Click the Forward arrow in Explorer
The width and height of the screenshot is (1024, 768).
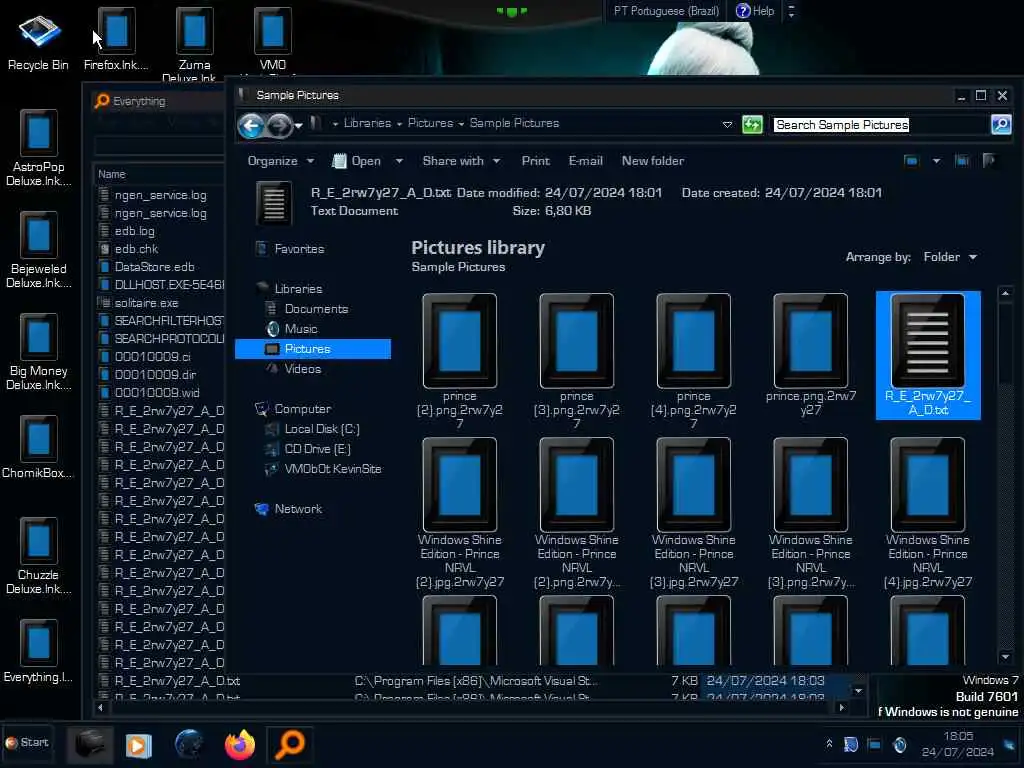280,125
